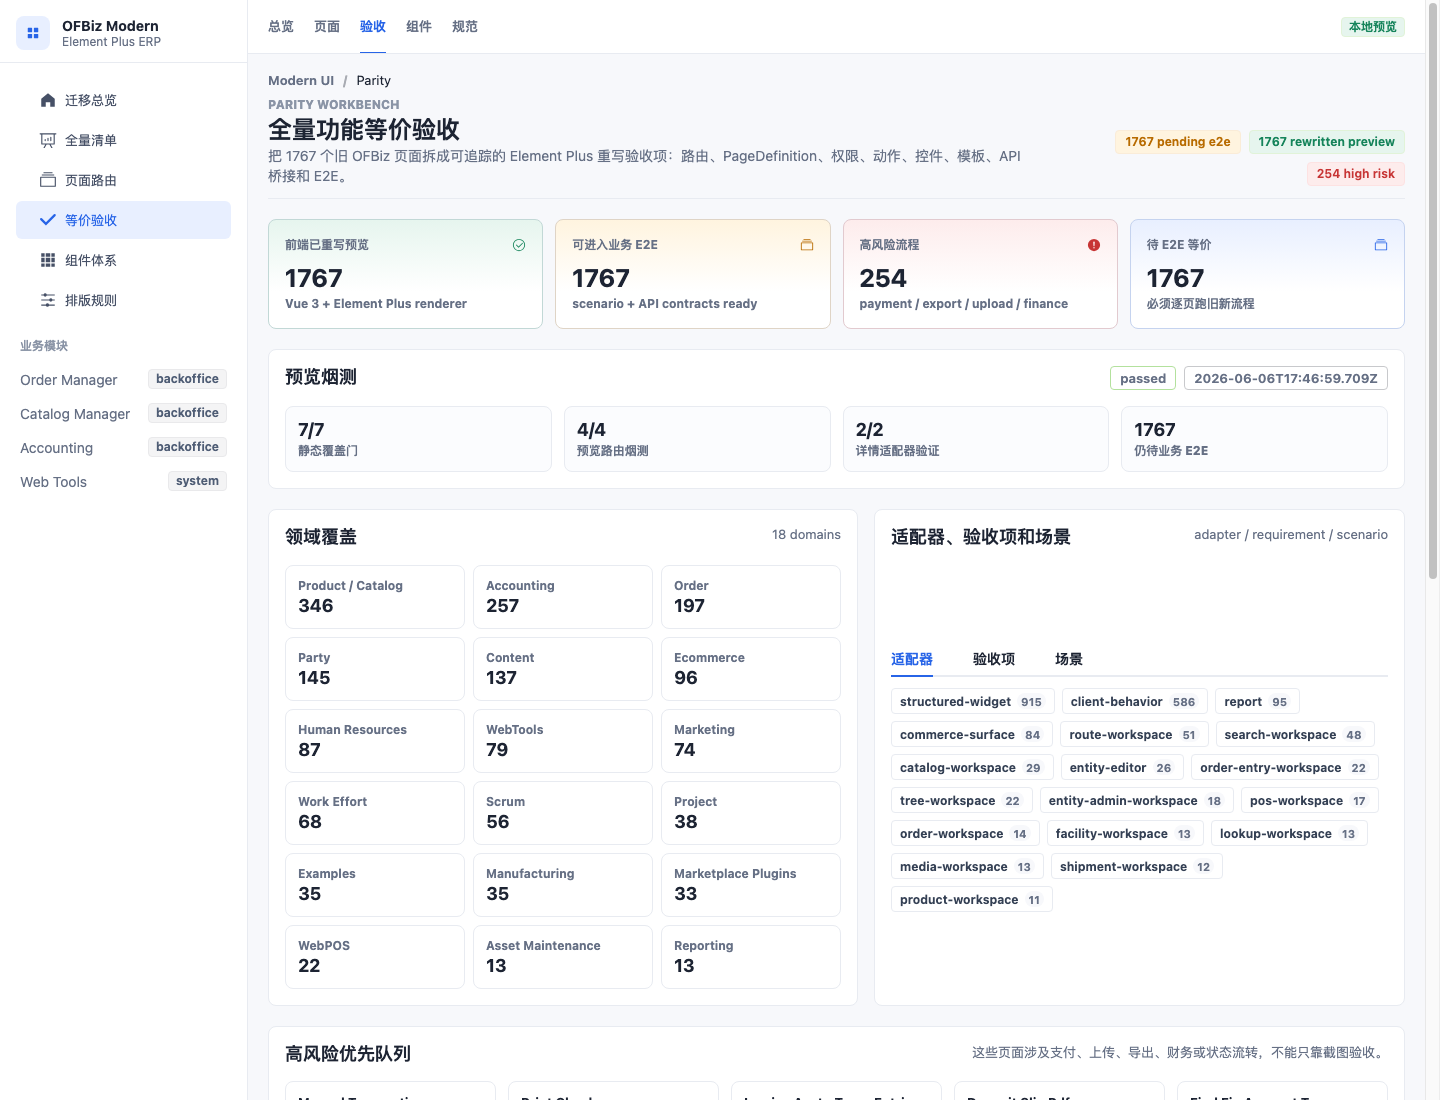The image size is (1440, 1100).
Task: Click the route-workspace 51 adapter tag
Action: 1134,735
